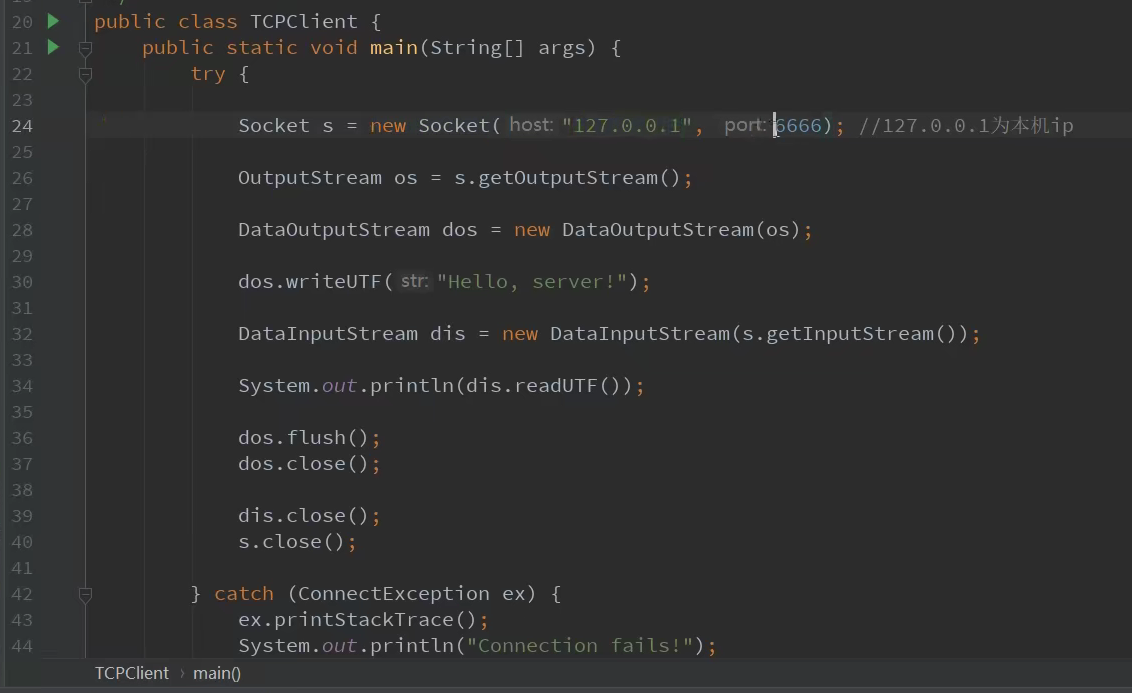The width and height of the screenshot is (1132, 693).
Task: Collapse main method fold marker on line 21
Action: [x=85, y=48]
